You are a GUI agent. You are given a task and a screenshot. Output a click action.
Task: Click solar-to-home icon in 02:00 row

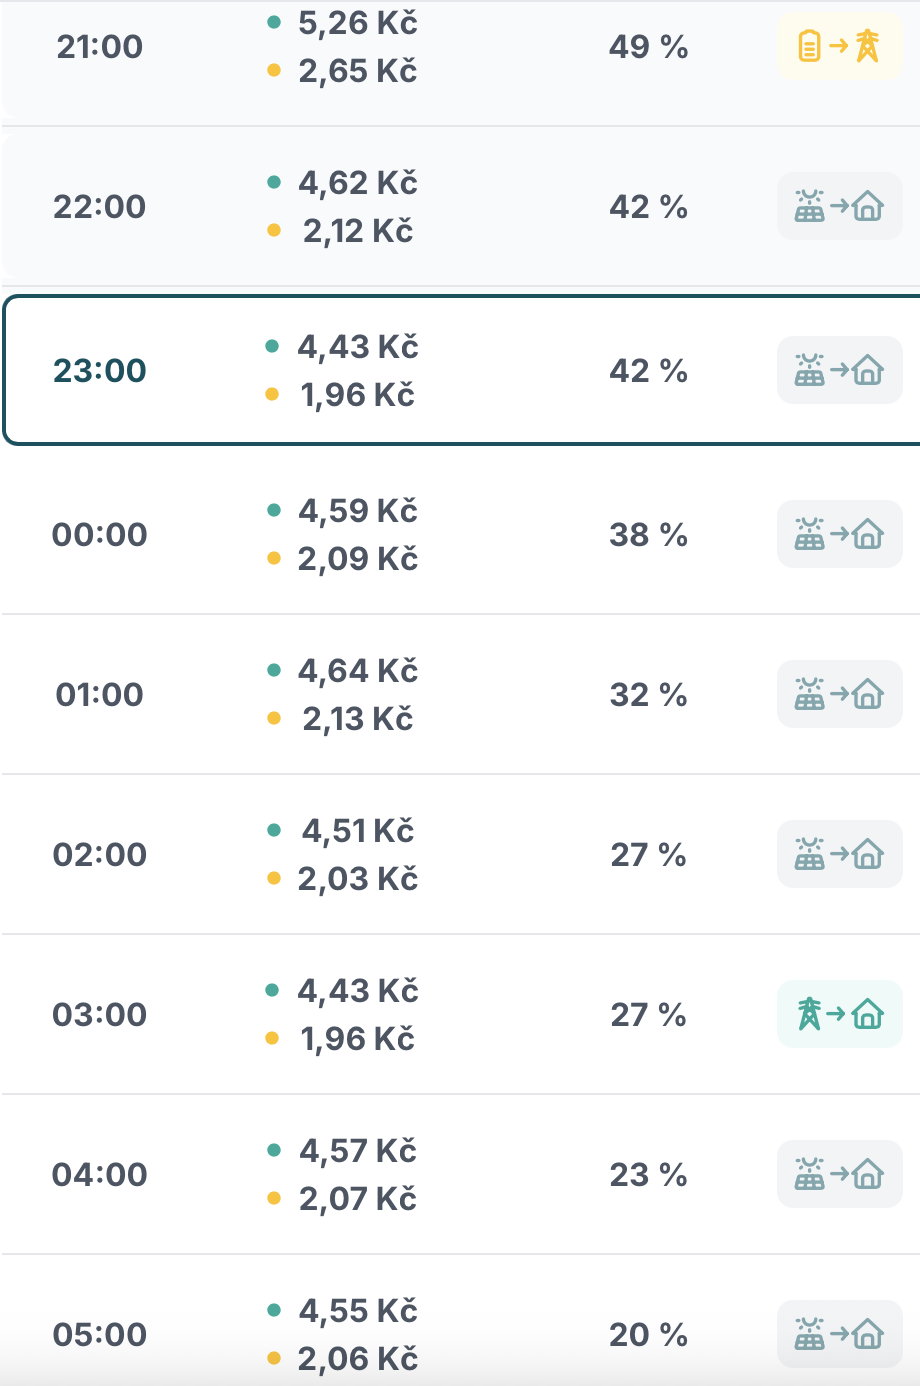(840, 854)
